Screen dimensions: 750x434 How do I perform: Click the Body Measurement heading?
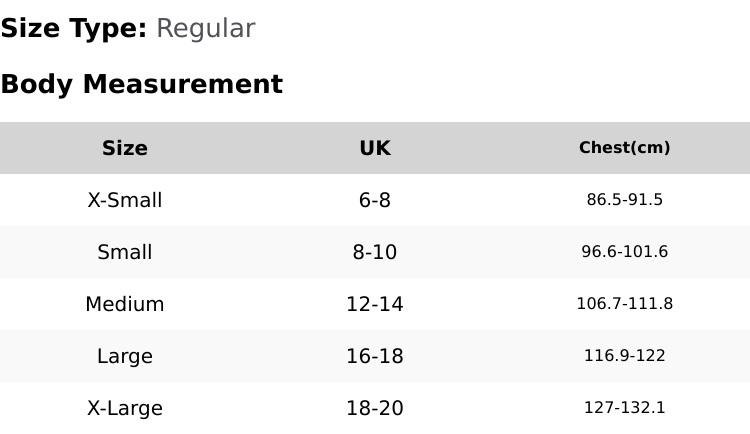(x=142, y=85)
